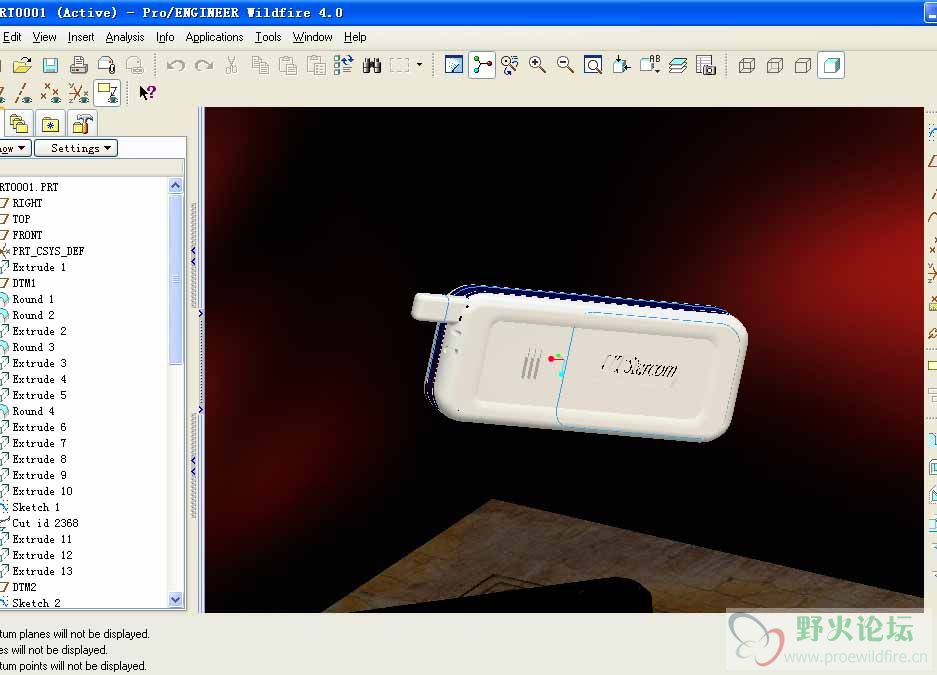
Task: Toggle annotation element display icon
Action: tap(108, 93)
